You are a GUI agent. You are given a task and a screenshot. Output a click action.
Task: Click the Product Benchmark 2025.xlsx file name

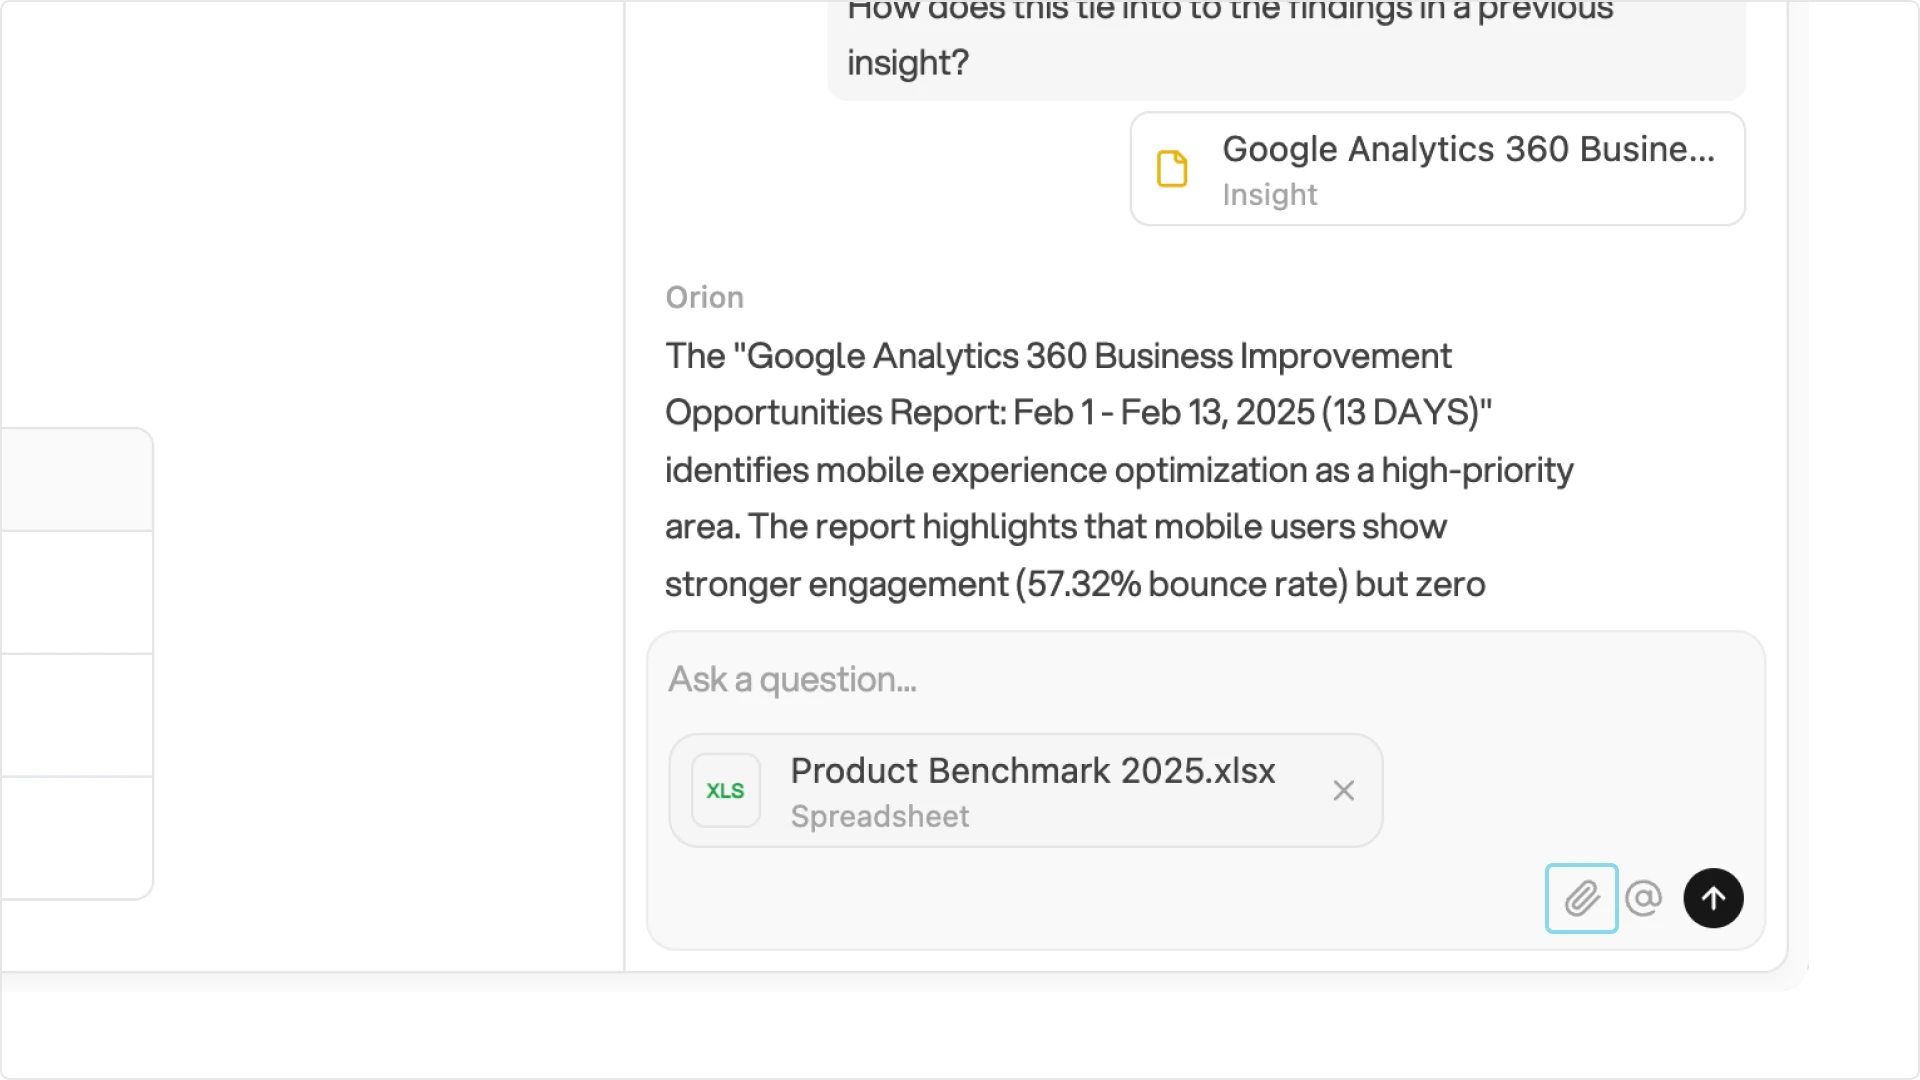[1032, 771]
